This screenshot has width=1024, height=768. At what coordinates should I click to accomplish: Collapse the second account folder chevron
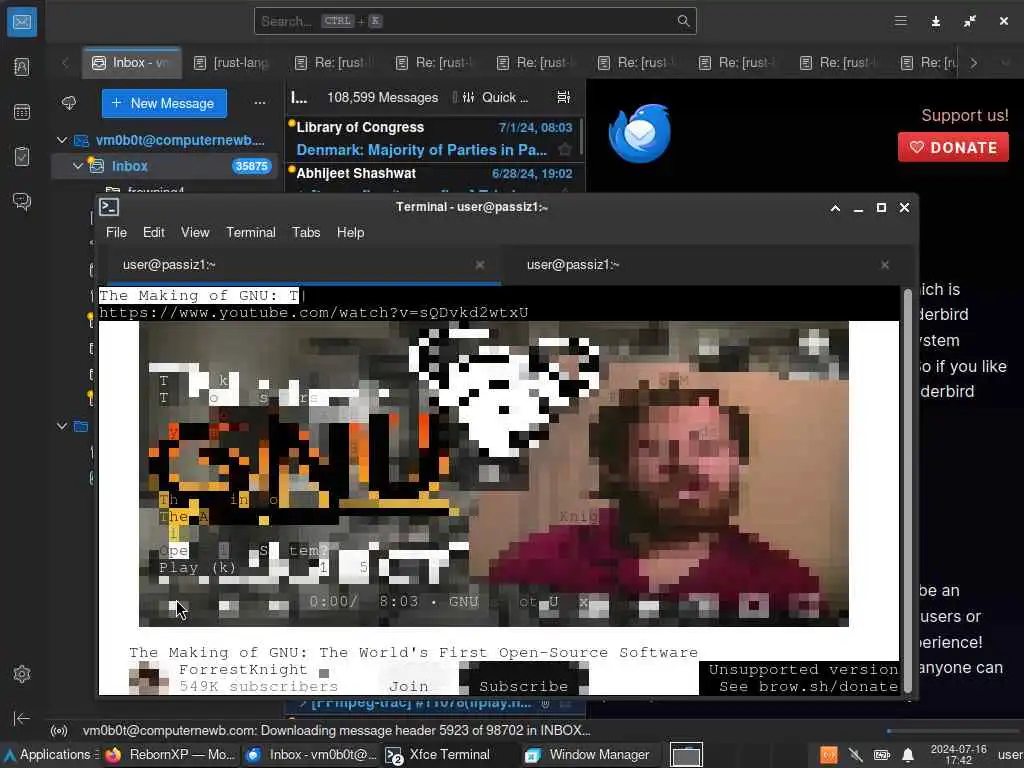(62, 426)
